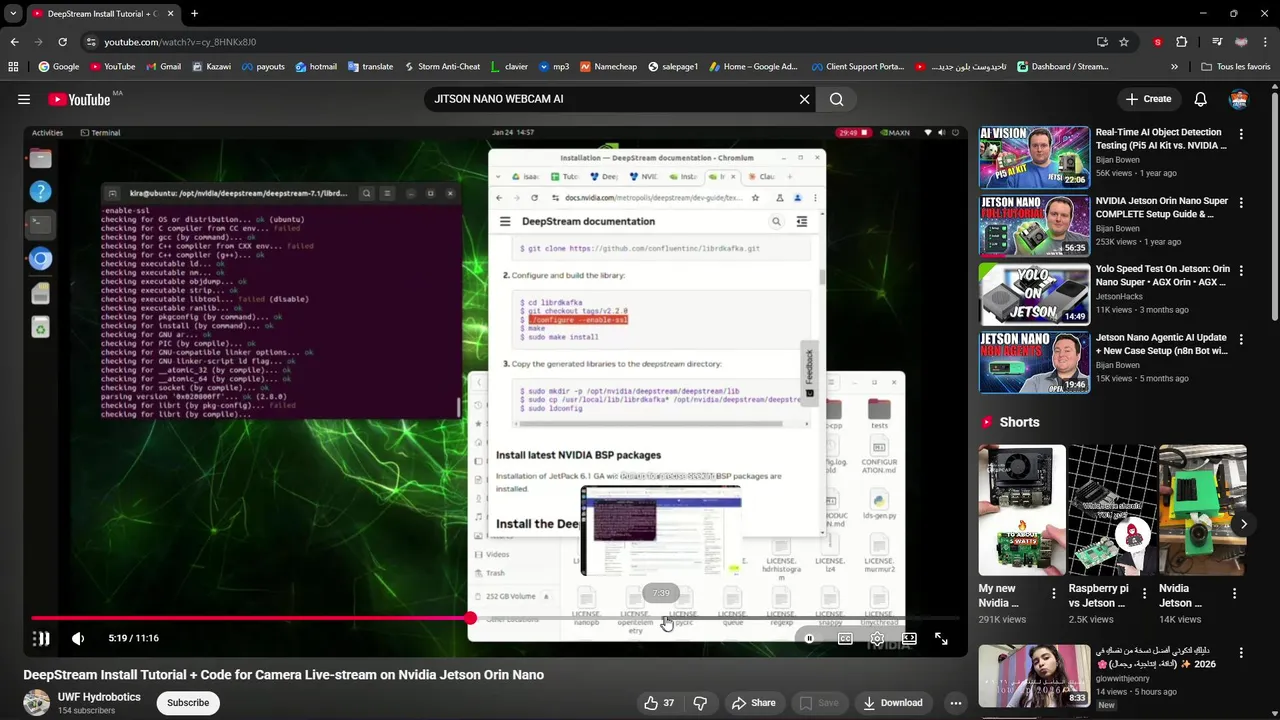Open options menu for Jetson Nano Agentic AI video
1280x720 pixels.
1241,340
